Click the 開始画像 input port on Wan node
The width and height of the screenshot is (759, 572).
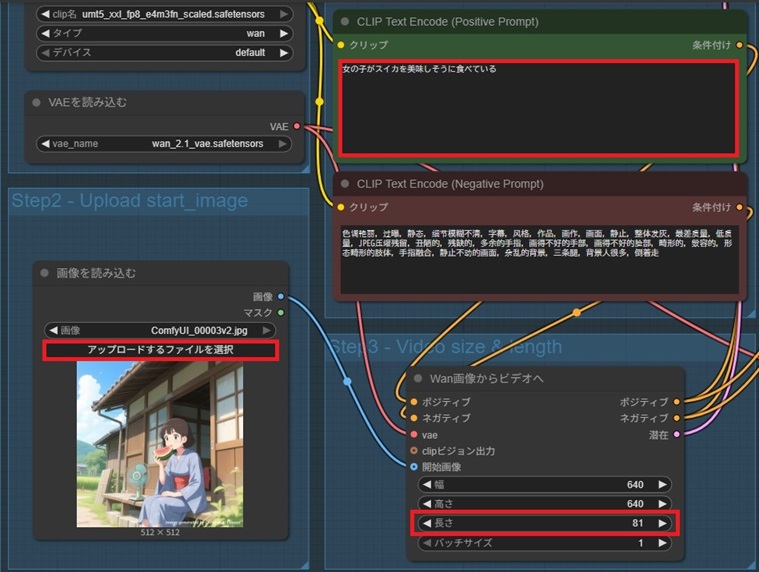coord(413,466)
